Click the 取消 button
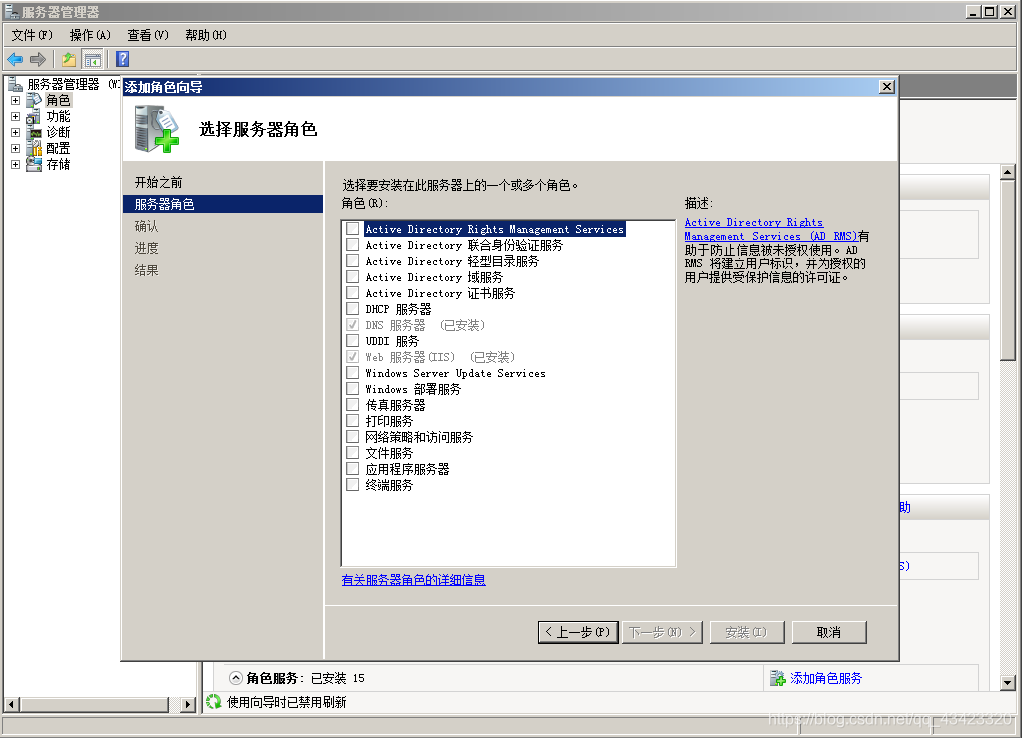The height and width of the screenshot is (738, 1022). coord(829,632)
